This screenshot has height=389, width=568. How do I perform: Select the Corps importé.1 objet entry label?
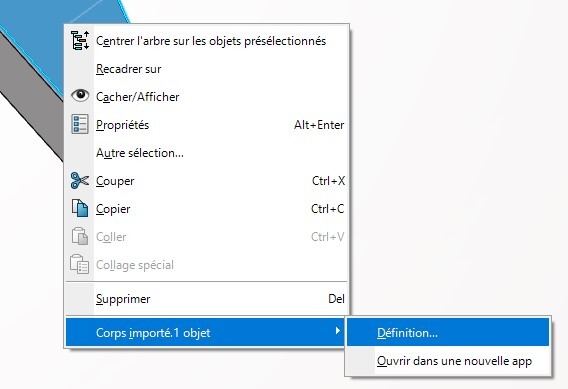(x=153, y=333)
